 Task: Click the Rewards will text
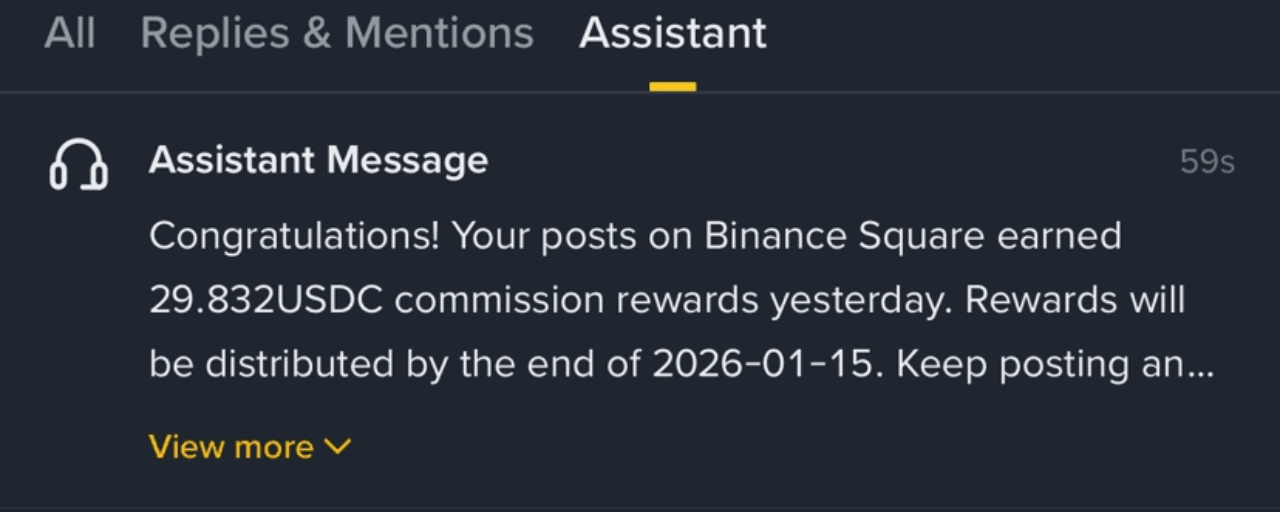coord(1075,300)
